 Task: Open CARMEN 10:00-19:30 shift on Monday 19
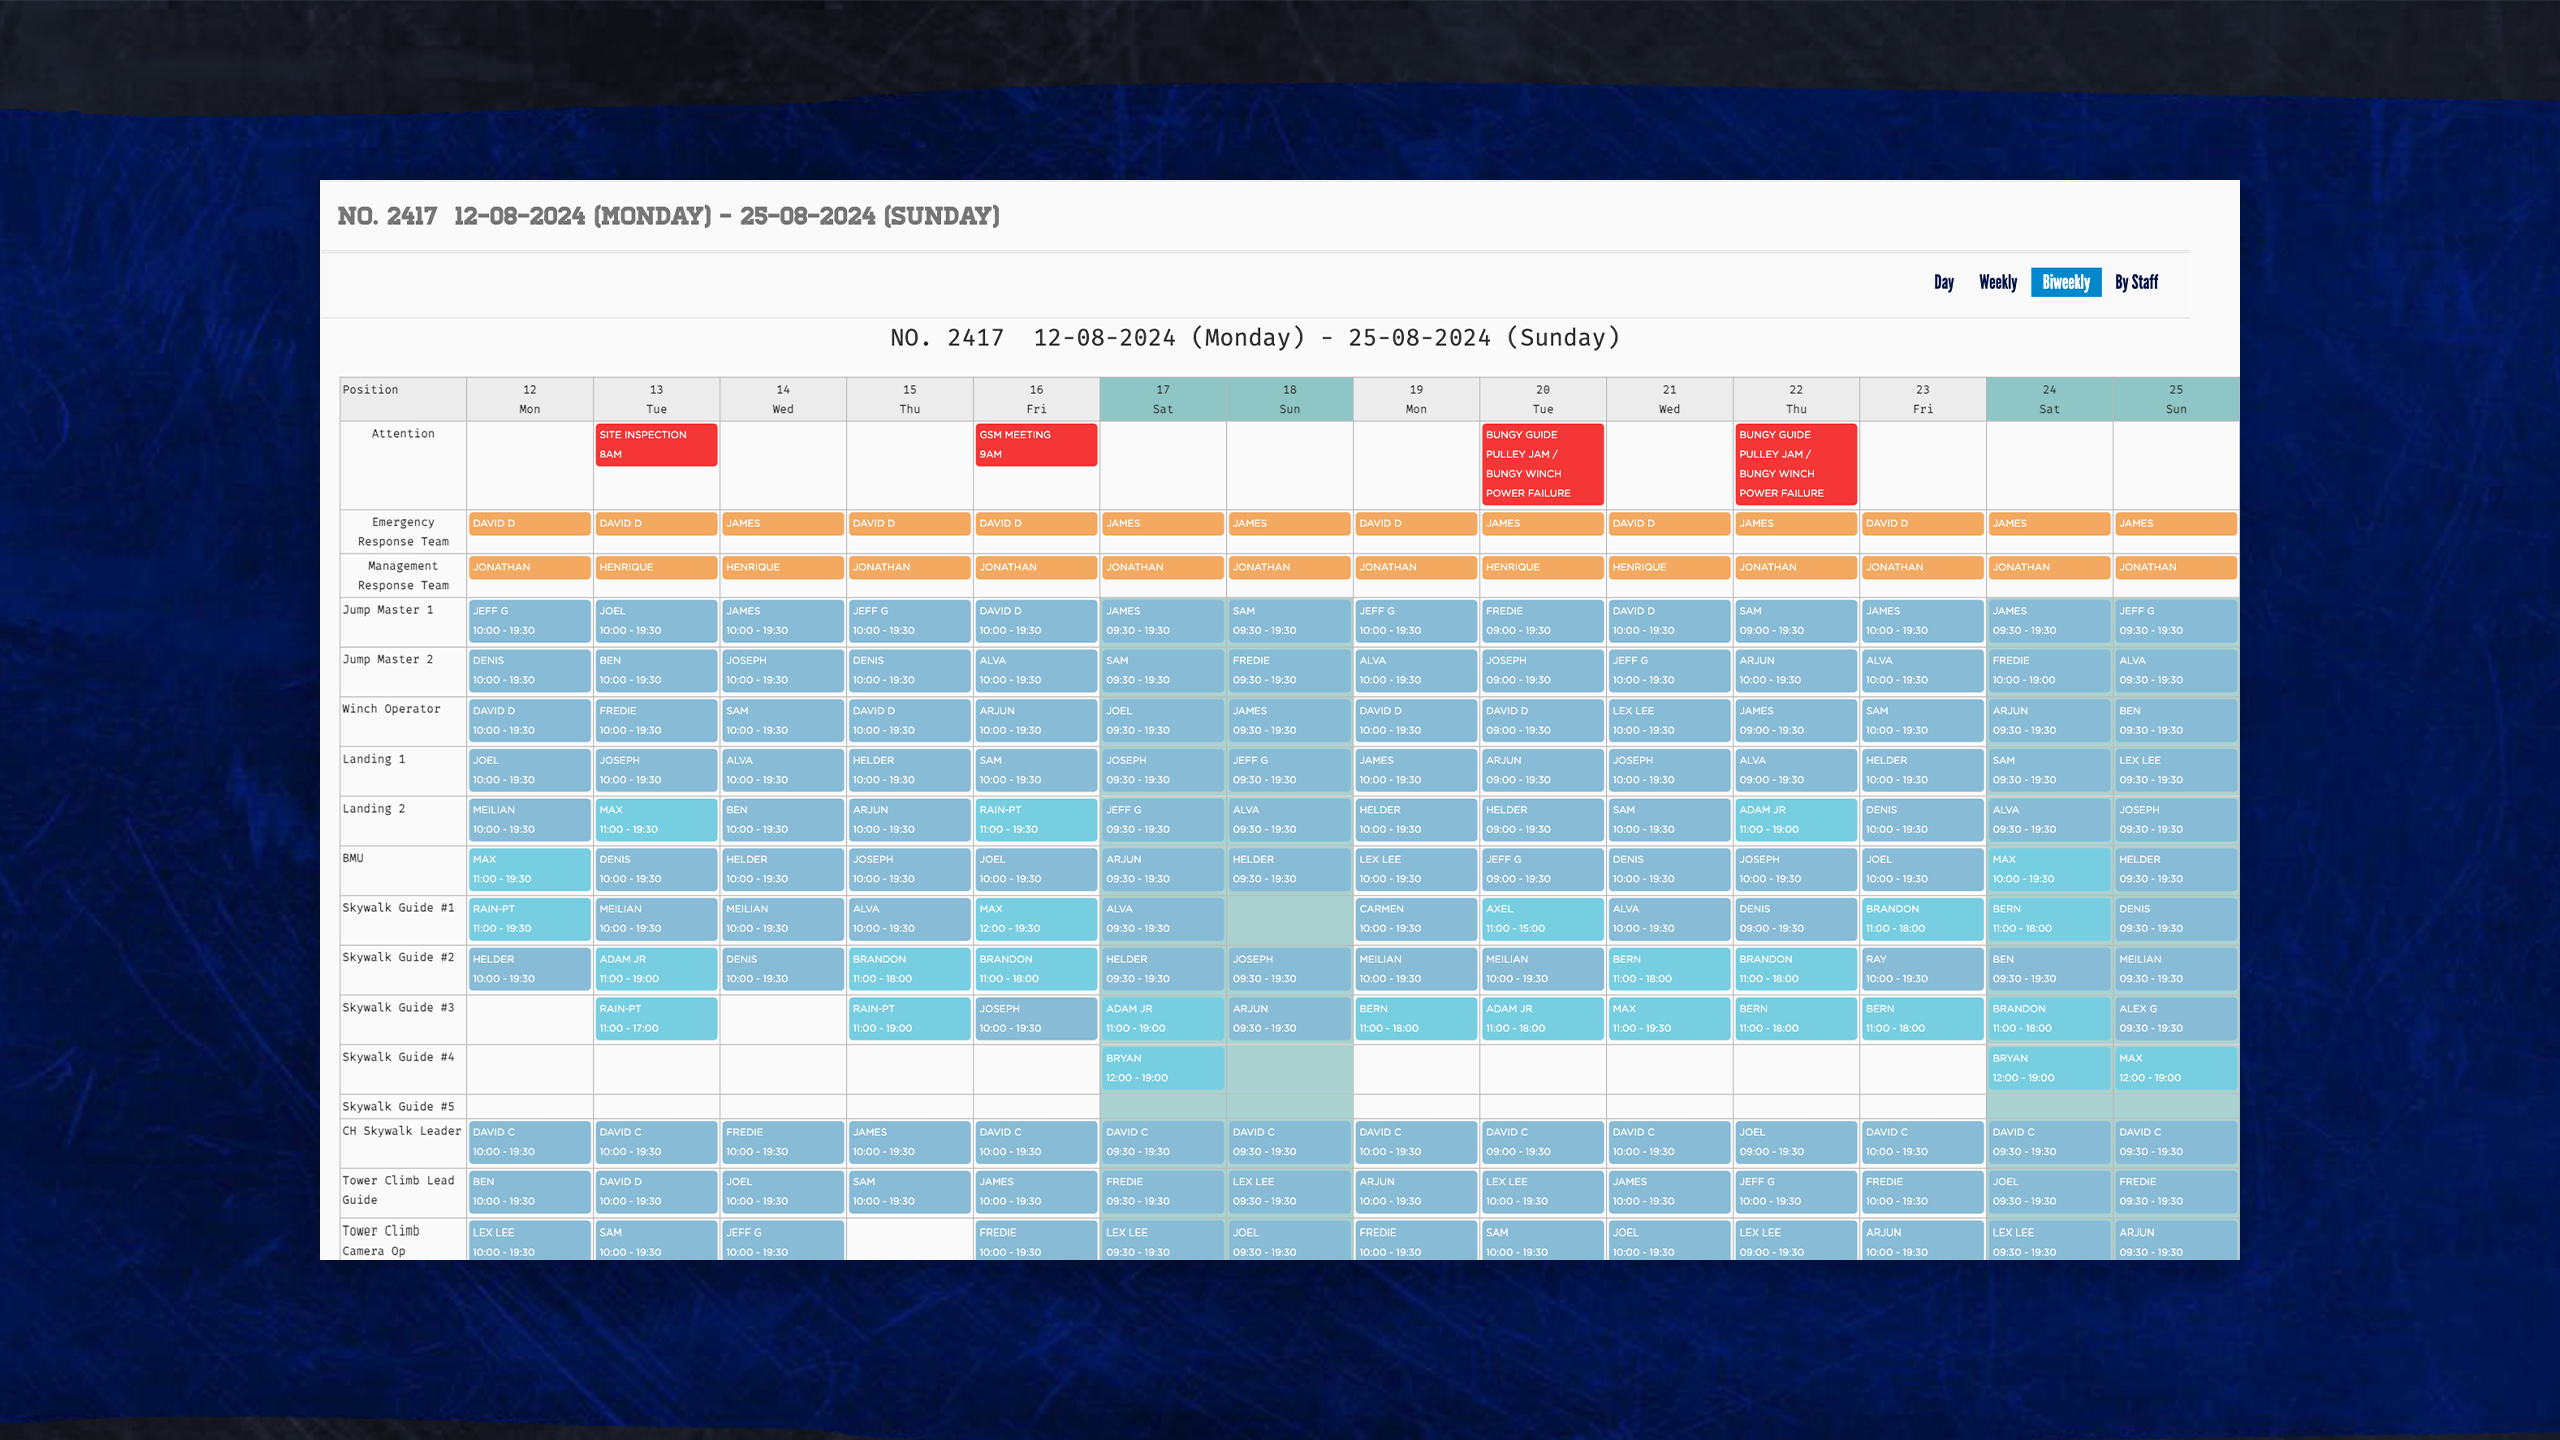point(1415,918)
